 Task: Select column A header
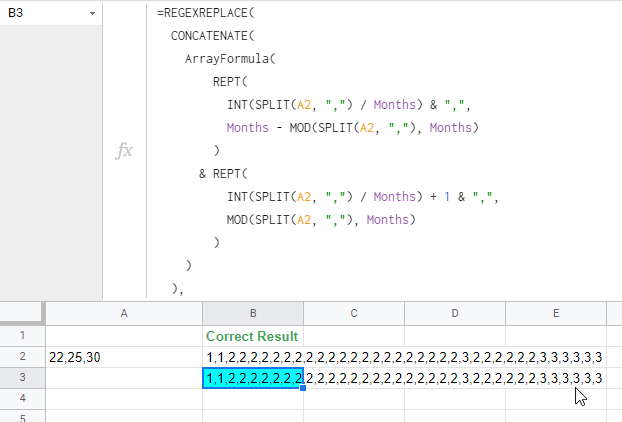124,314
